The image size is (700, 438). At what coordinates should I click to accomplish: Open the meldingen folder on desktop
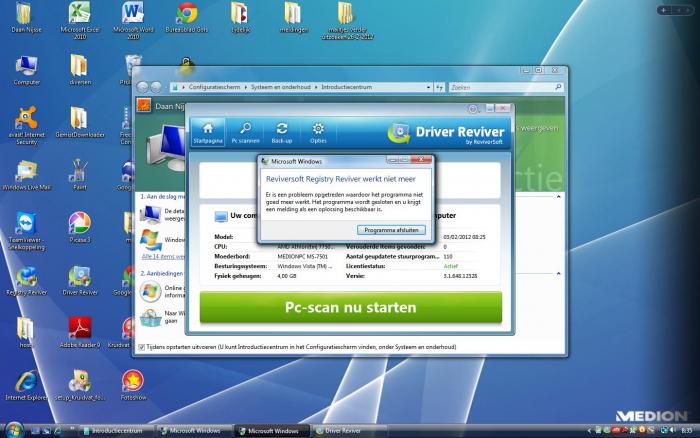(x=293, y=18)
